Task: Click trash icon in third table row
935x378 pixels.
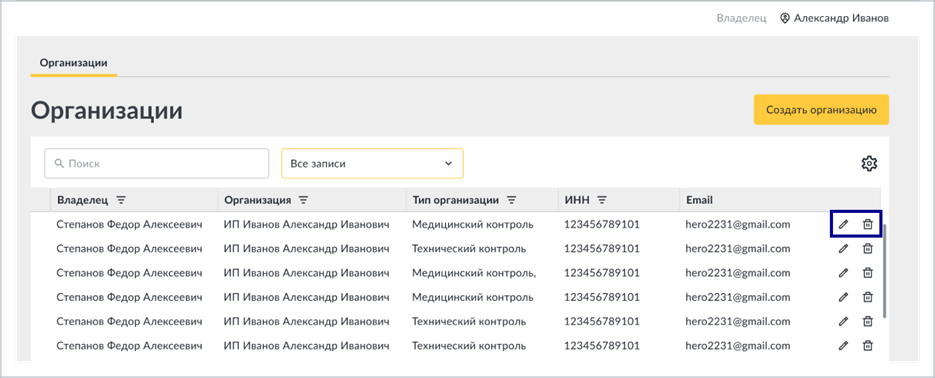Action: 868,272
